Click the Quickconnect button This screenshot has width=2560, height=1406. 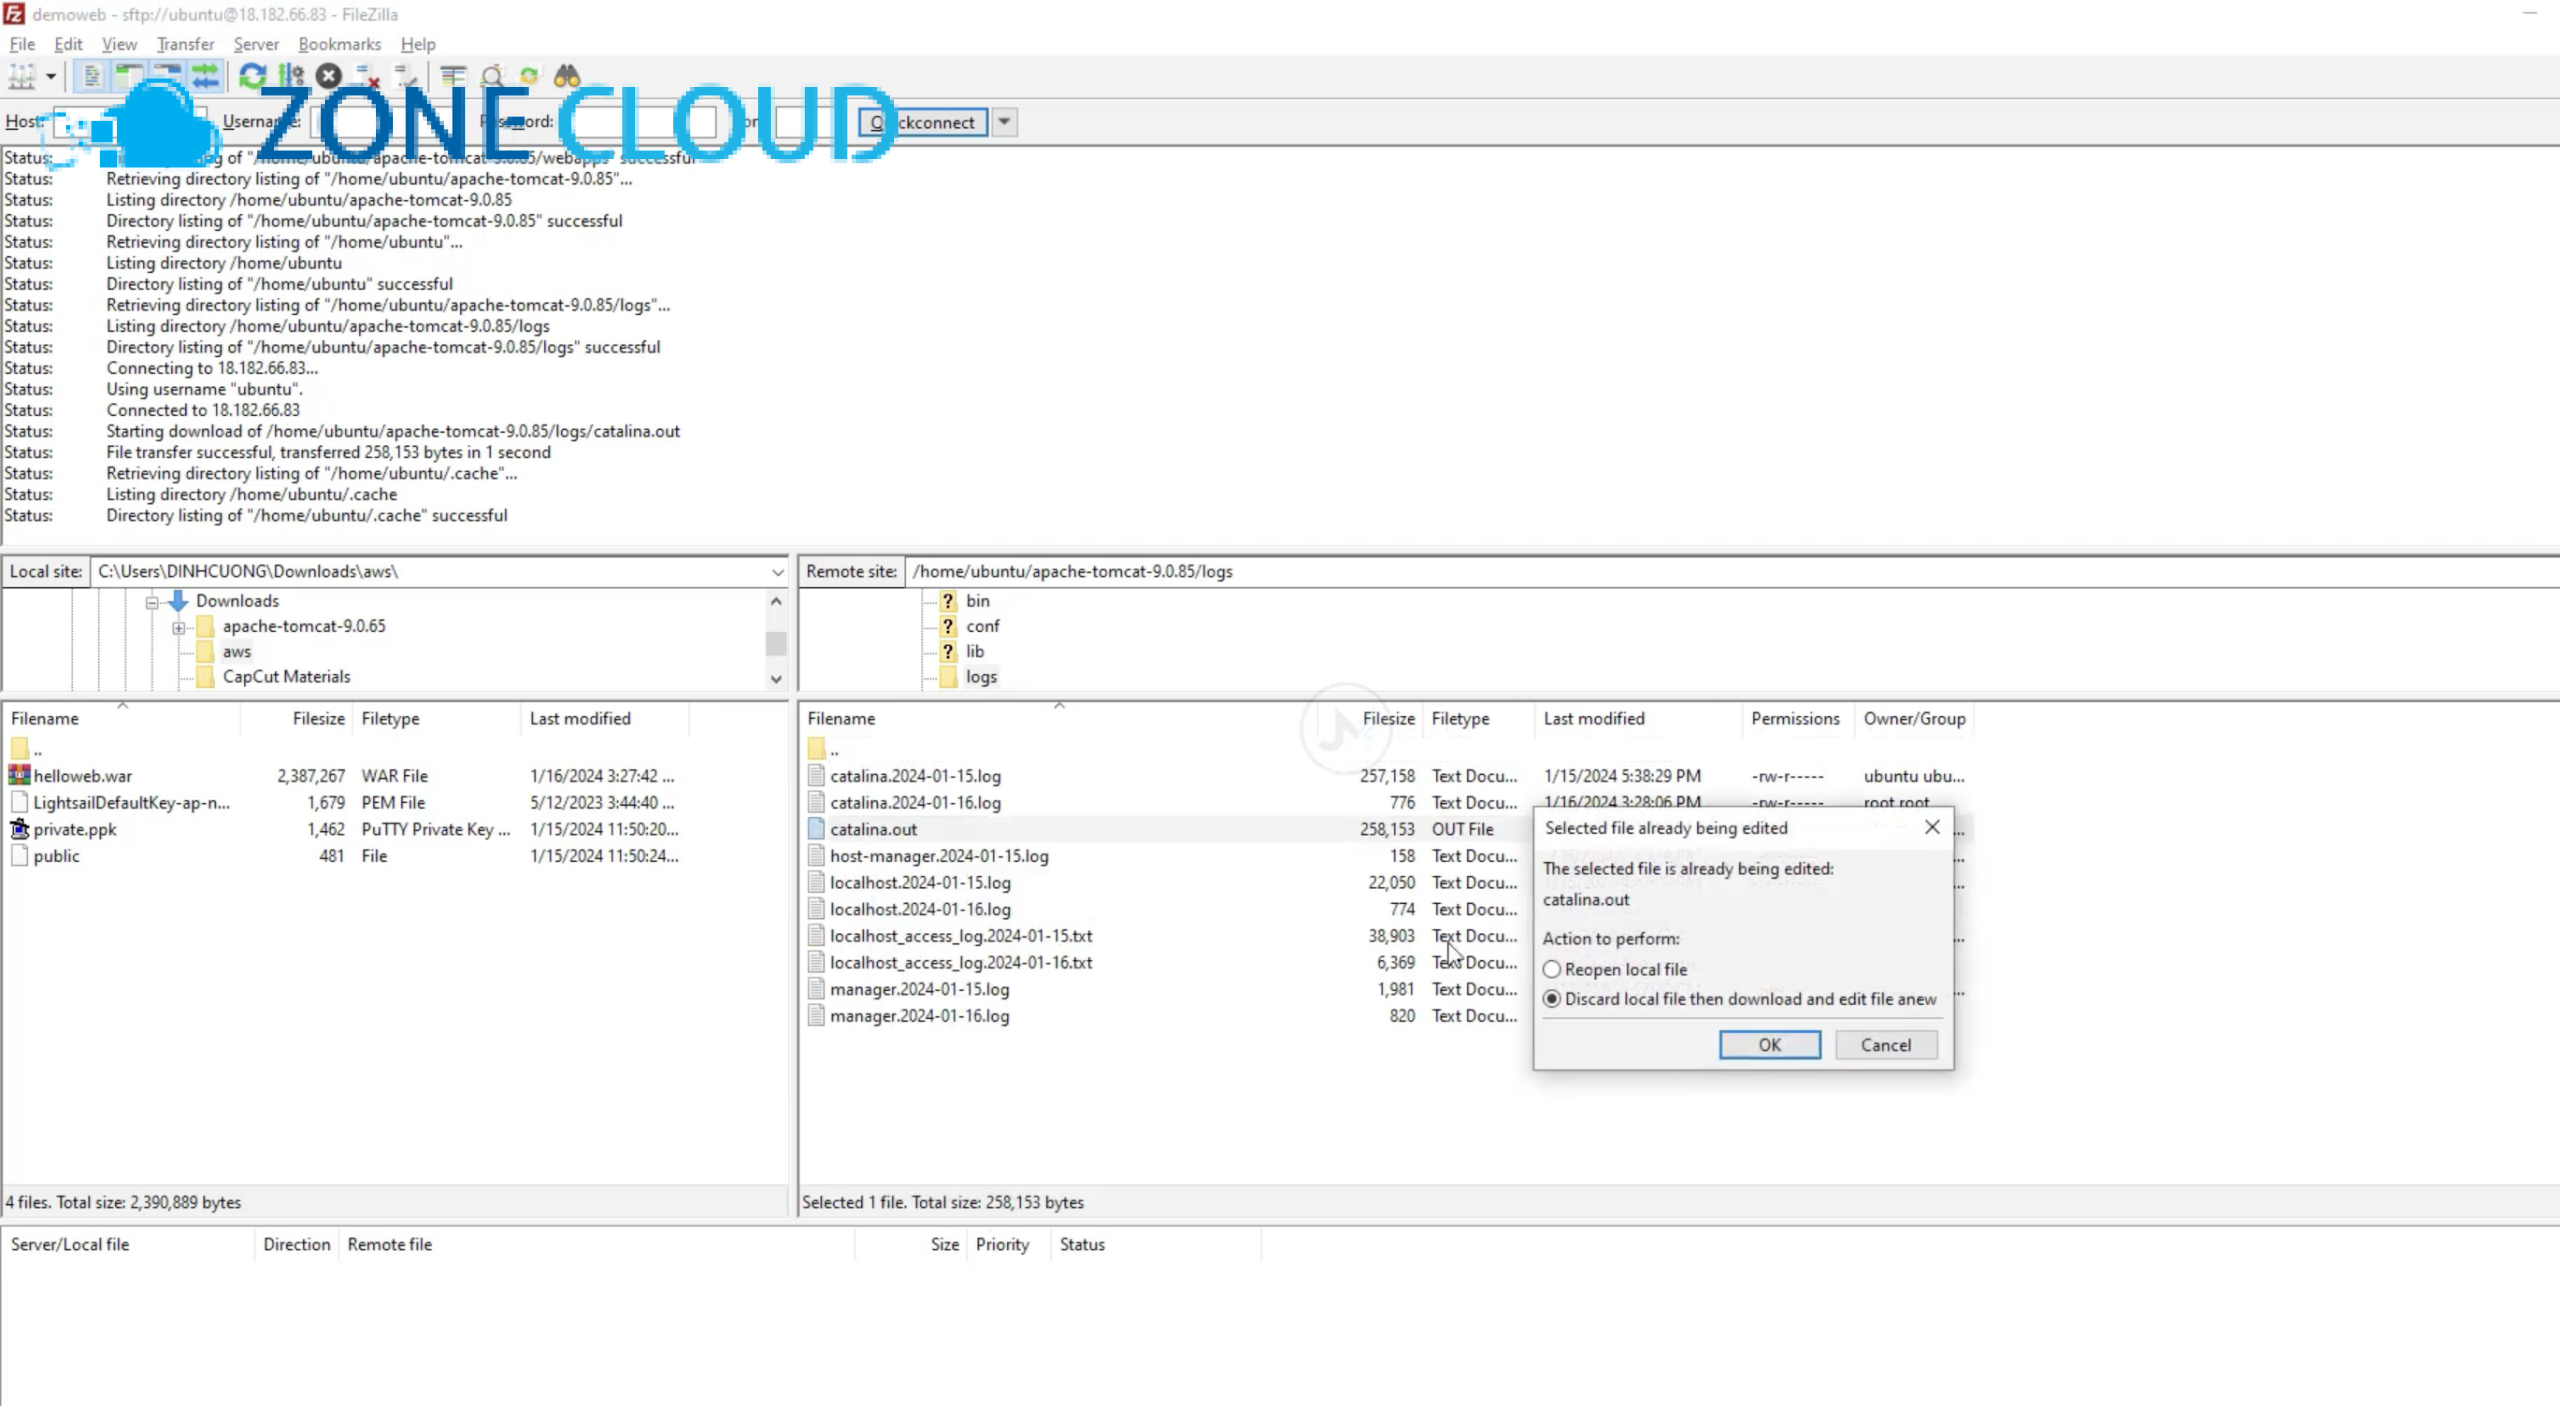click(922, 122)
